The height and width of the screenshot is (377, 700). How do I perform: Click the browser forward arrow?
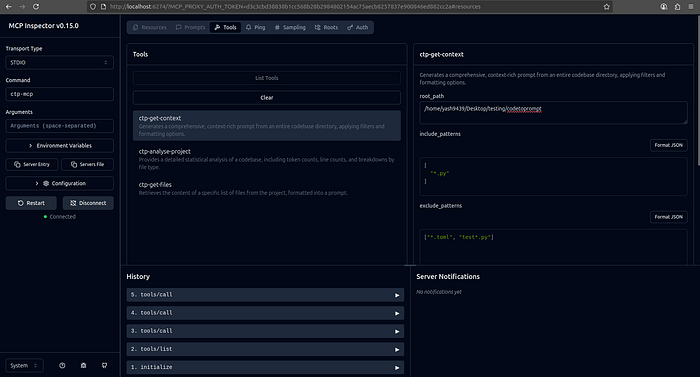pos(22,7)
